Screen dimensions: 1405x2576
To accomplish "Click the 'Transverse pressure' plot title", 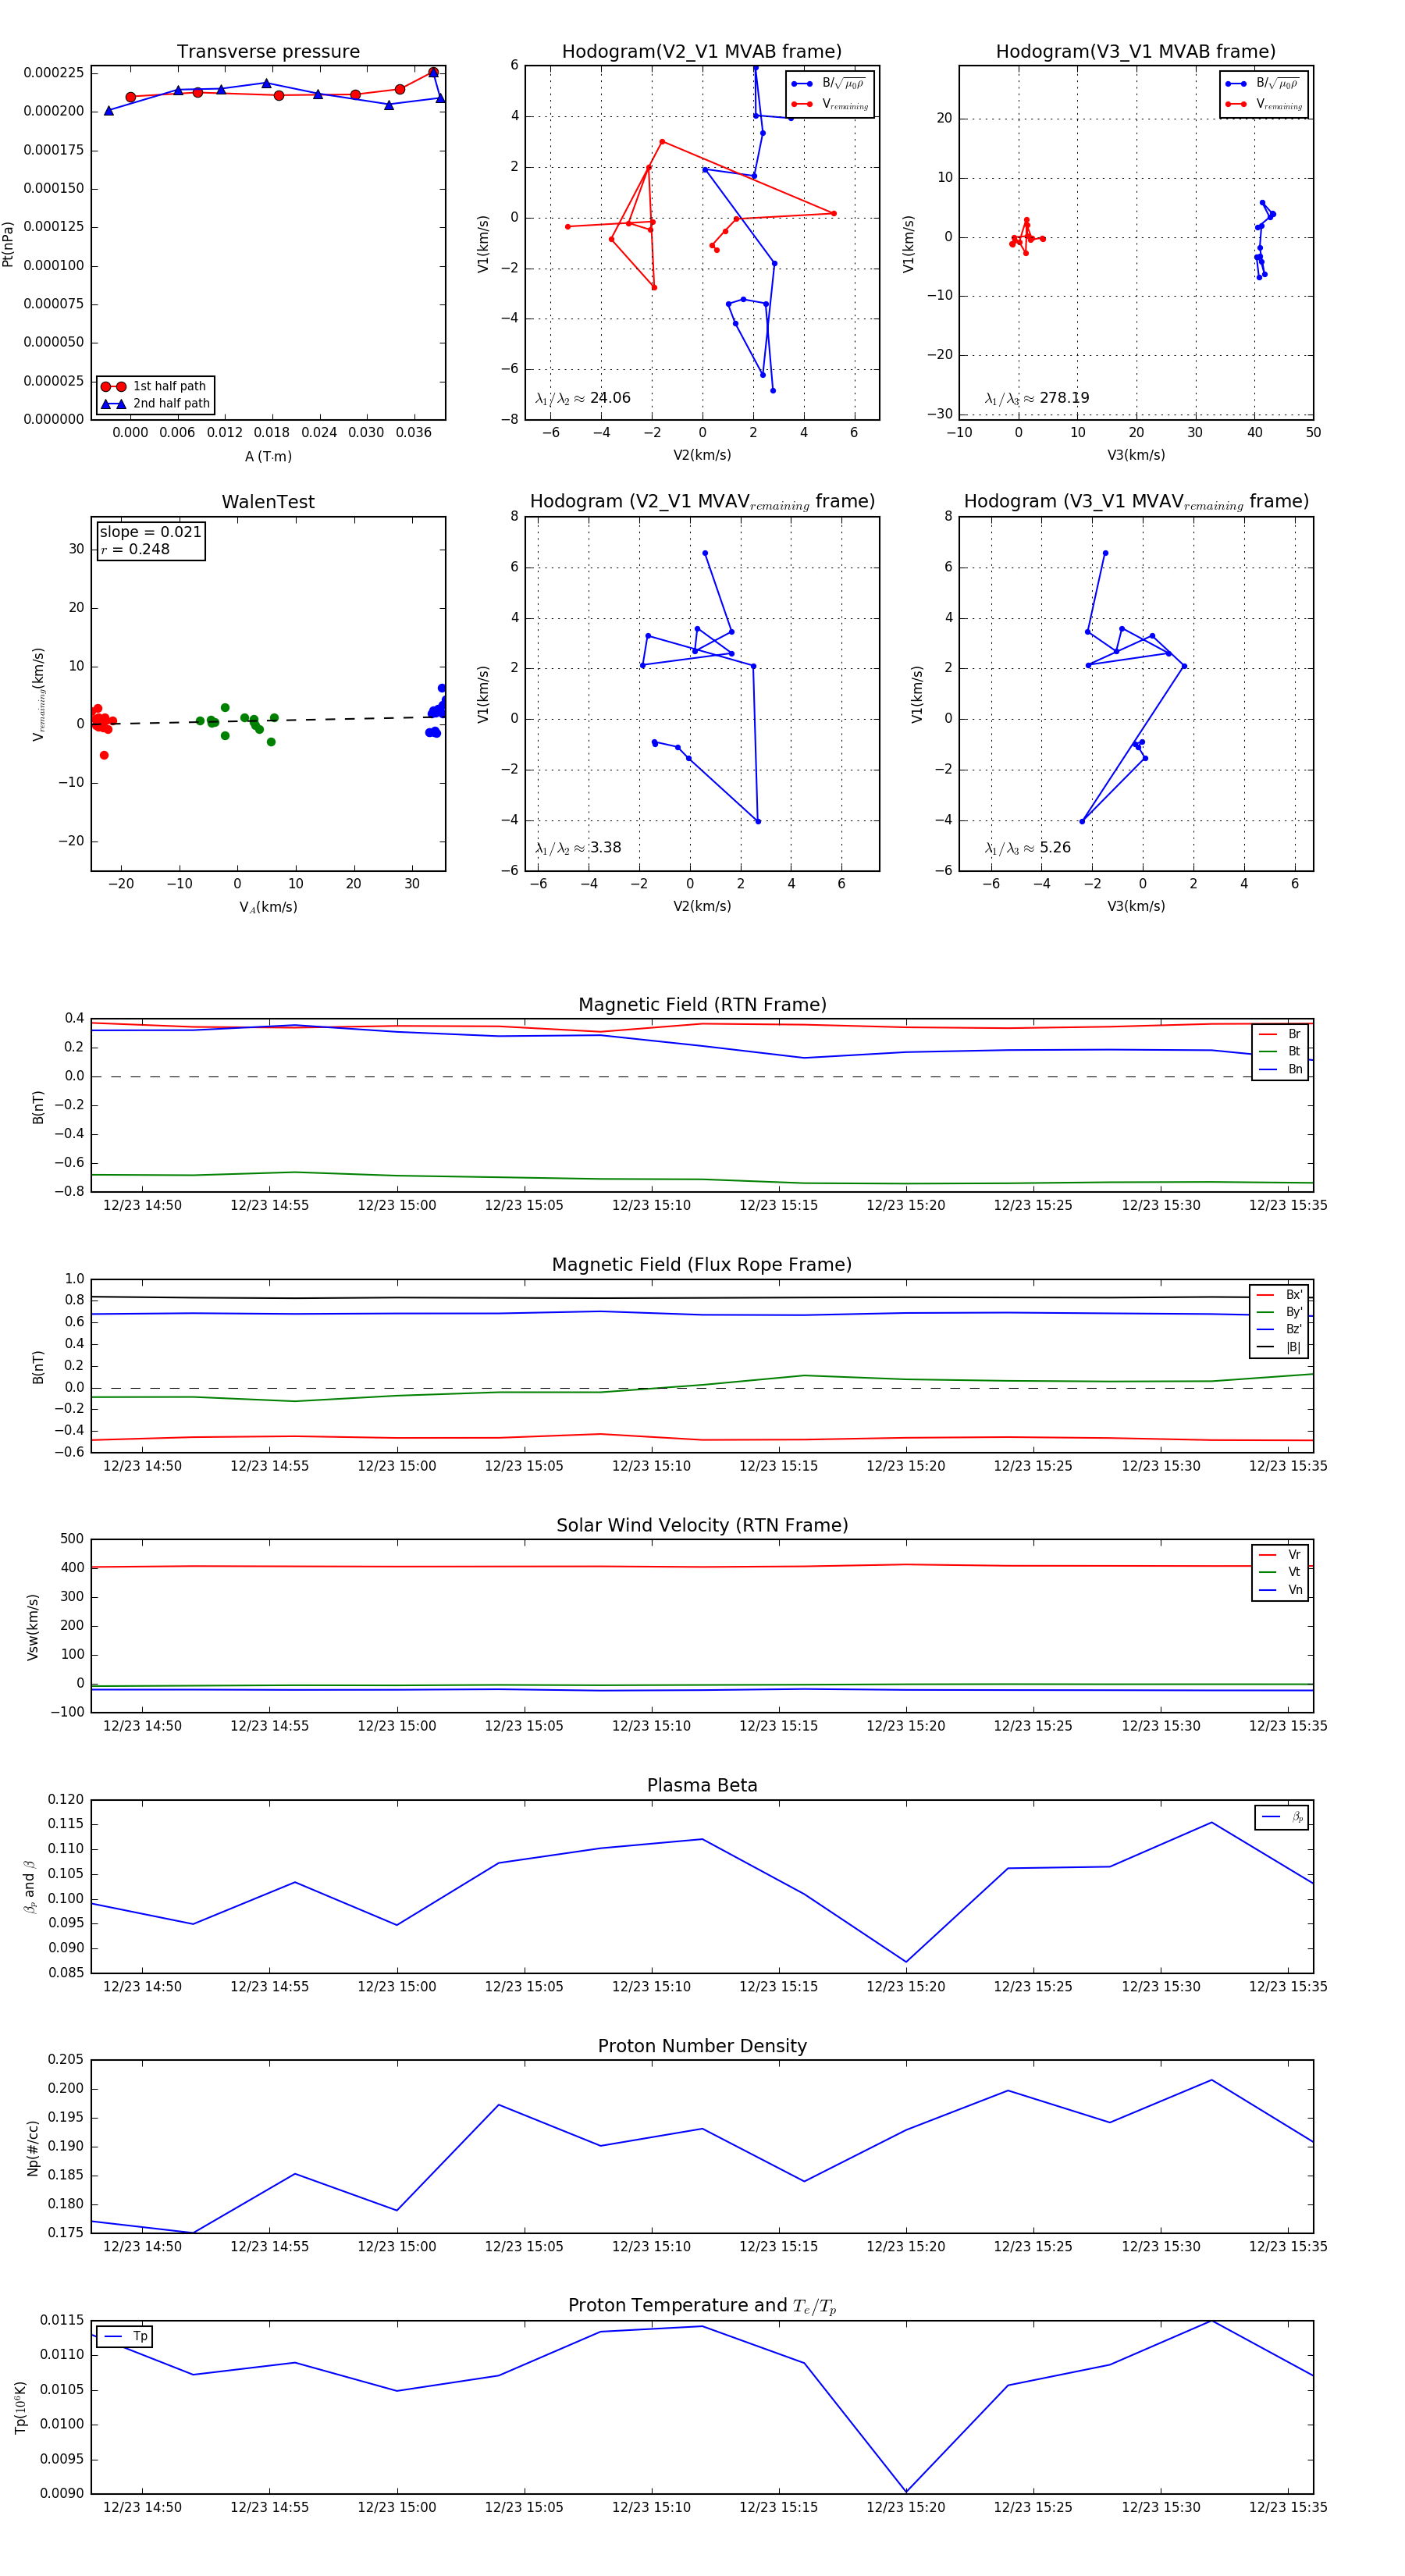I will [268, 52].
